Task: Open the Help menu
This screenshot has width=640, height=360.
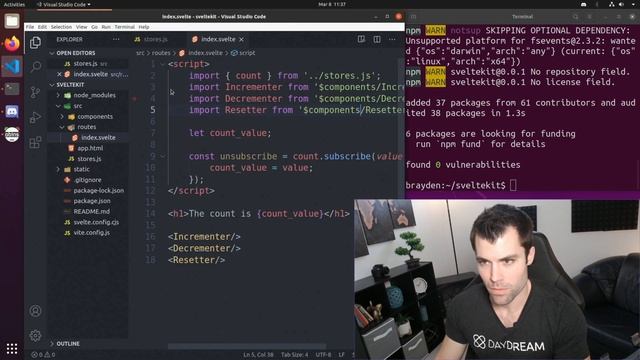Action: coord(144,27)
